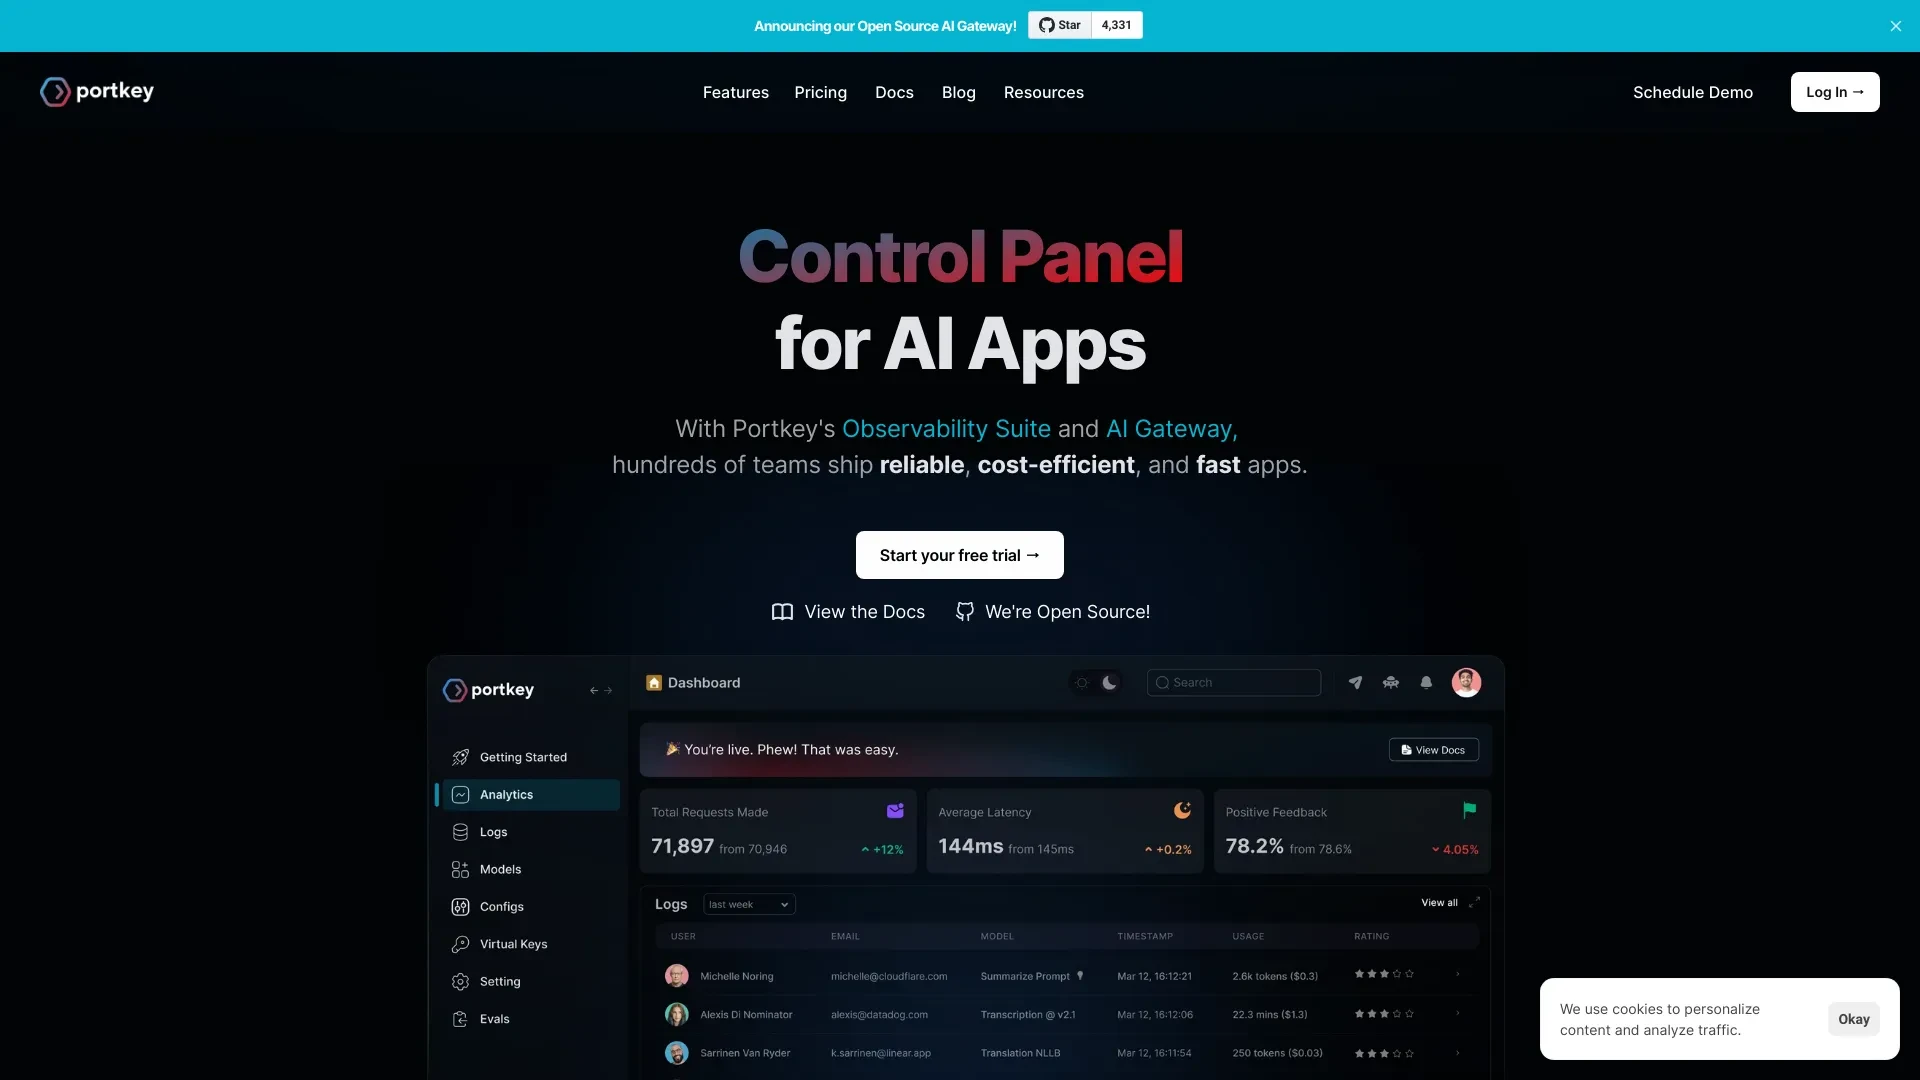Screen dimensions: 1920x1080
Task: Click the Virtual Keys sidebar icon
Action: [x=458, y=943]
